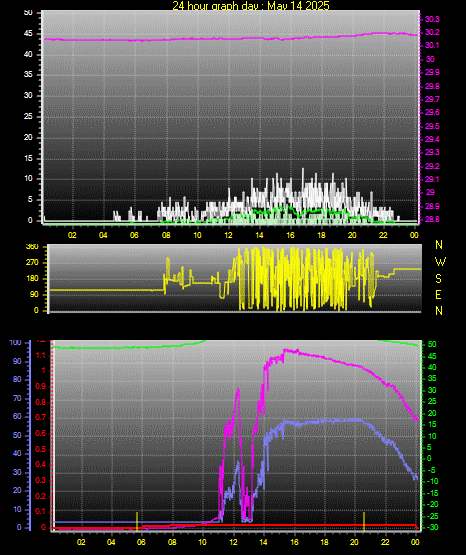Viewport: 466px width, 555px height.
Task: Click the "360" wind direction axis label
Action: pos(32,247)
